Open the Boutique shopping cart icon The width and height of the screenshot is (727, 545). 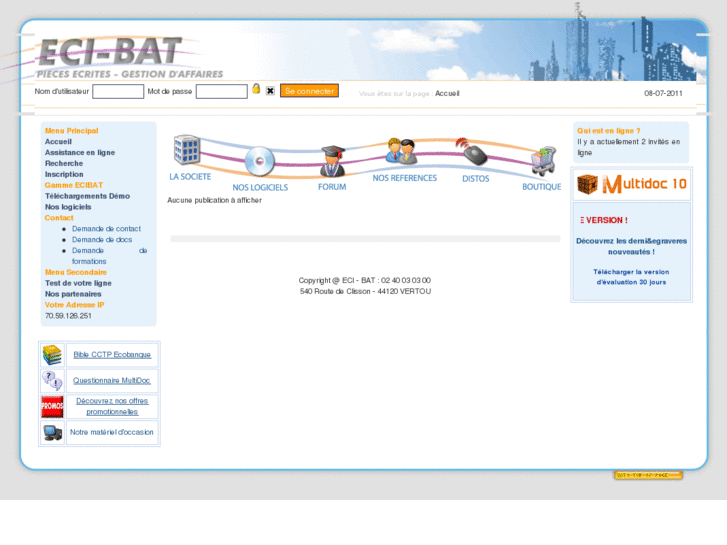click(x=543, y=161)
